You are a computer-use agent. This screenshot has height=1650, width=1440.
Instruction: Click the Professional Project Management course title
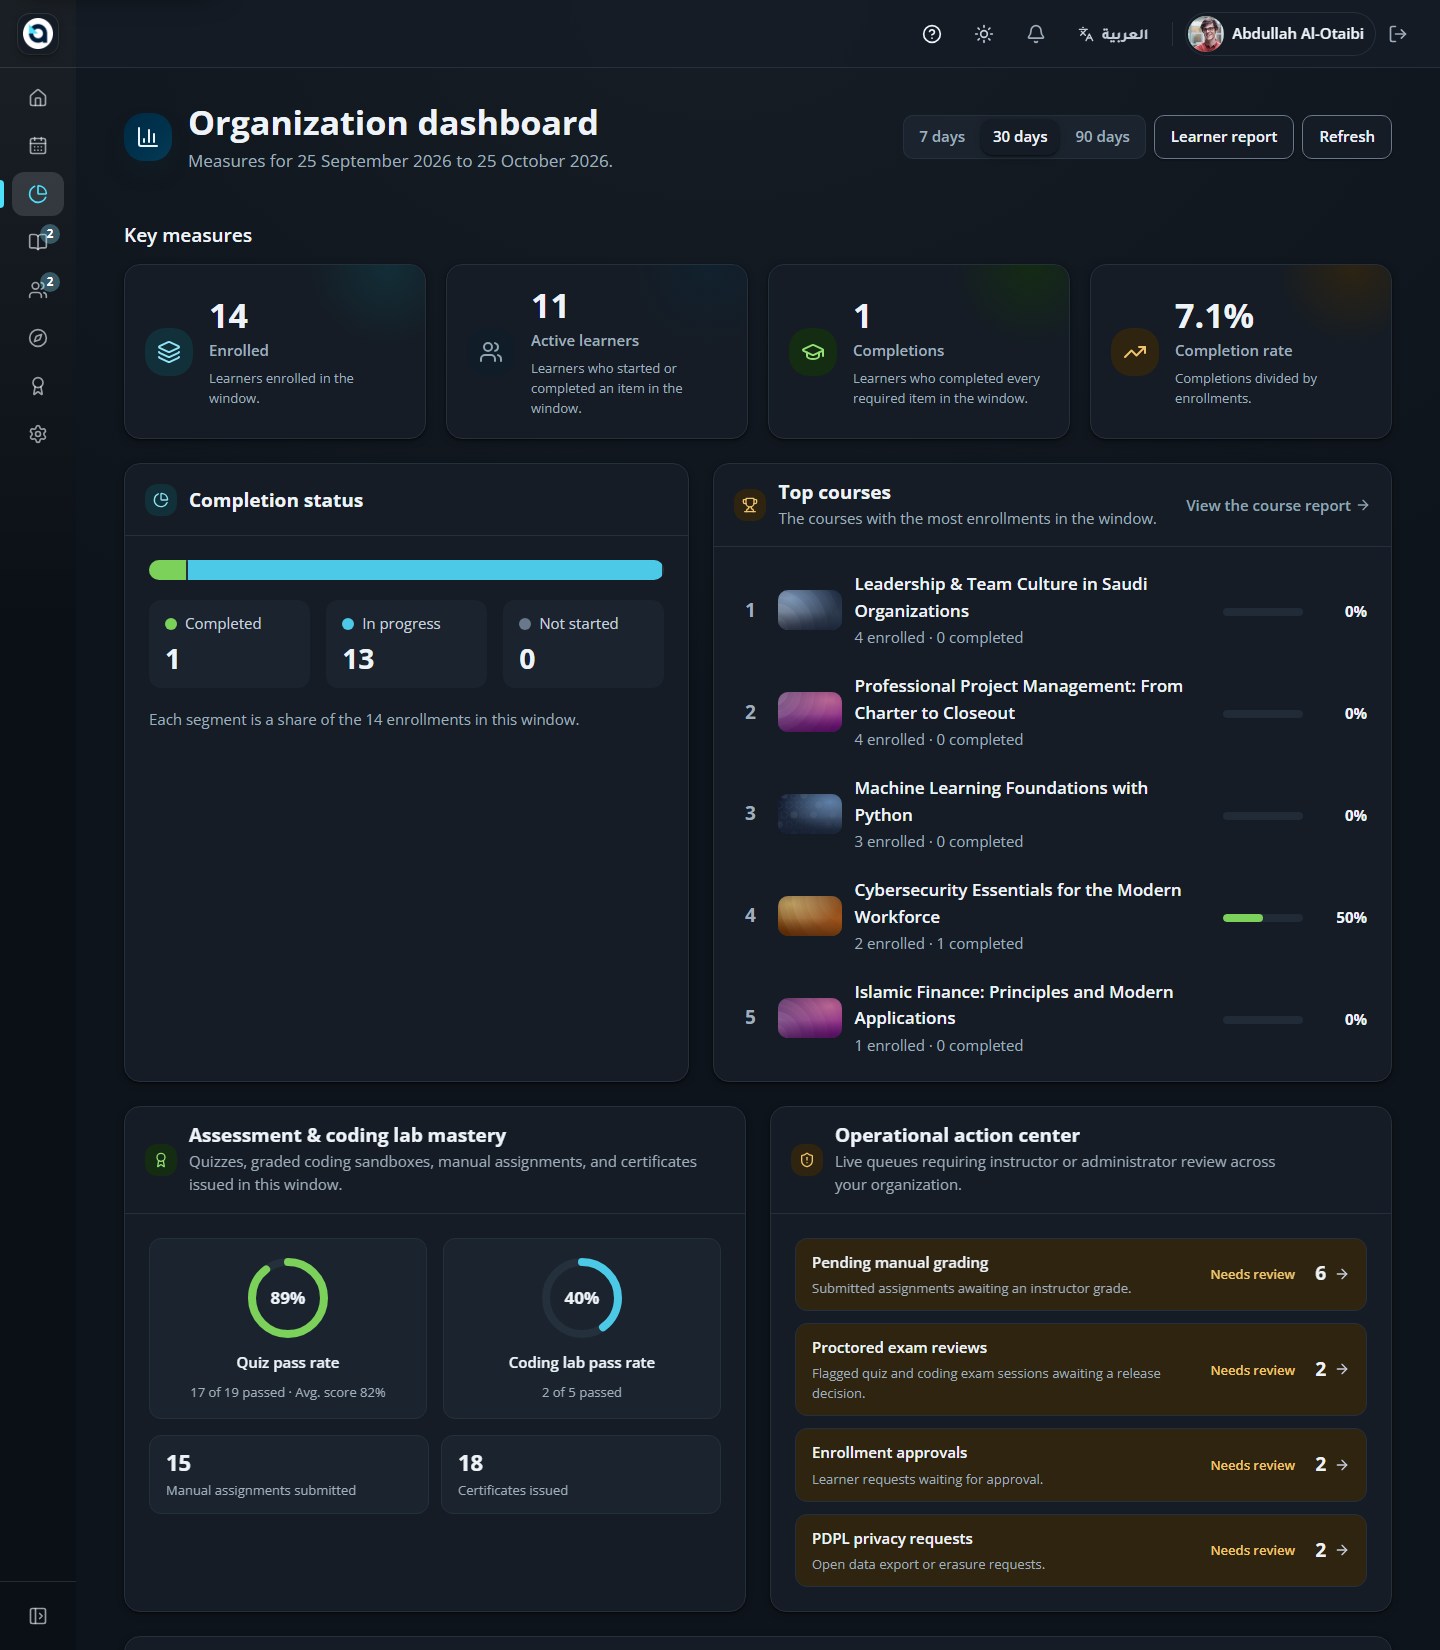(x=1018, y=699)
